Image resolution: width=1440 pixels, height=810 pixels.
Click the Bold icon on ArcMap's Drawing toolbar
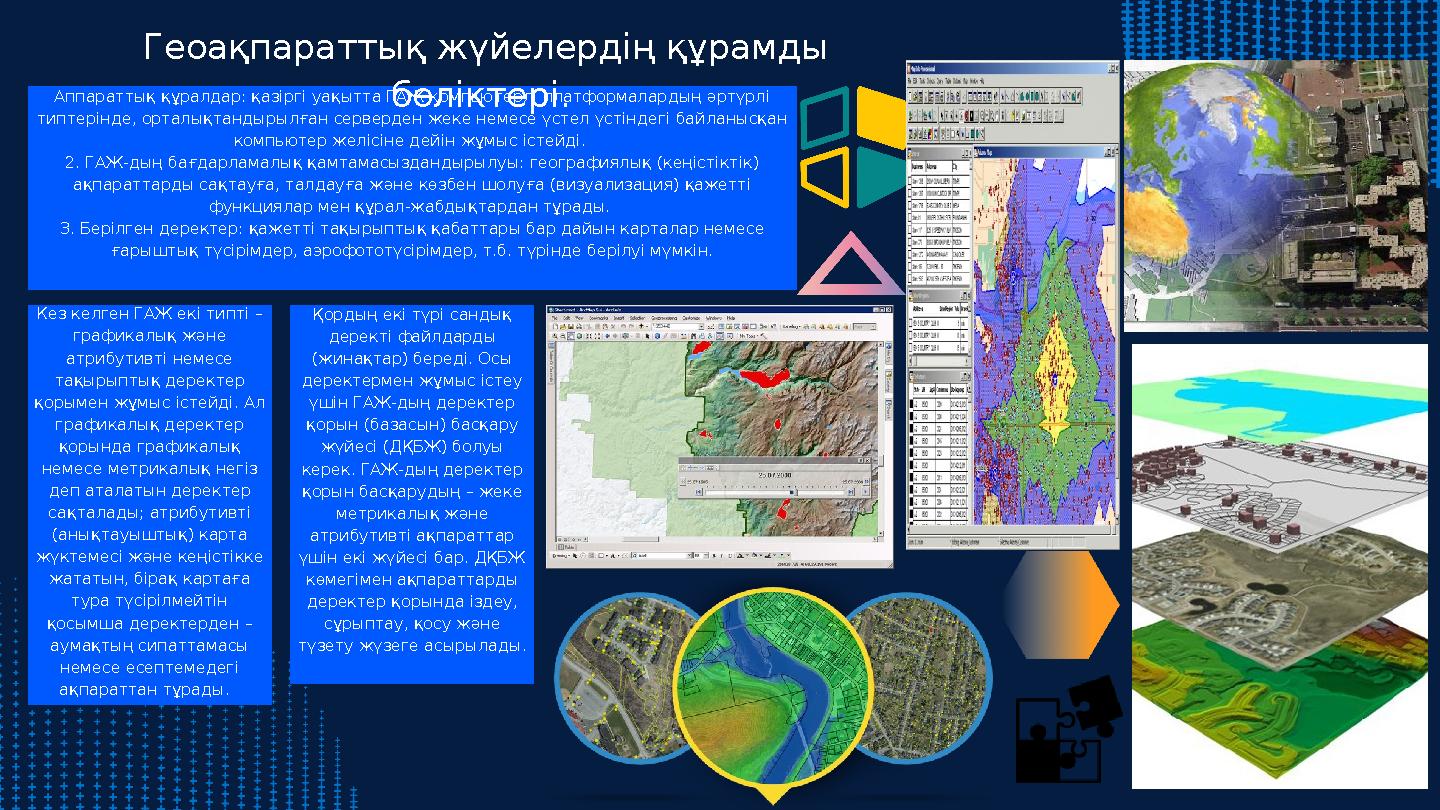pyautogui.click(x=714, y=556)
